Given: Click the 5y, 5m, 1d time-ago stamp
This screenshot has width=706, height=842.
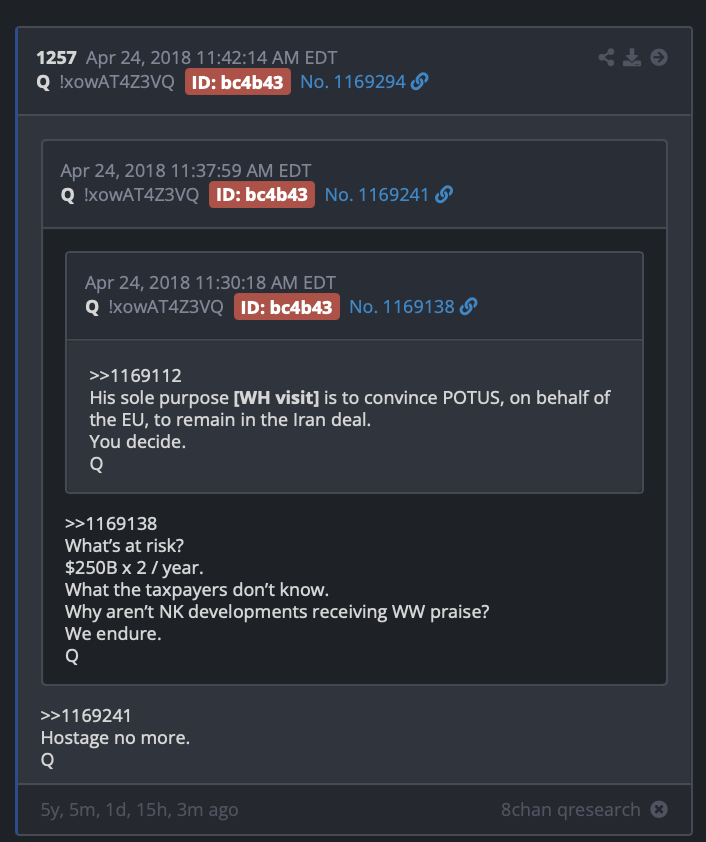Looking at the screenshot, I should [140, 809].
